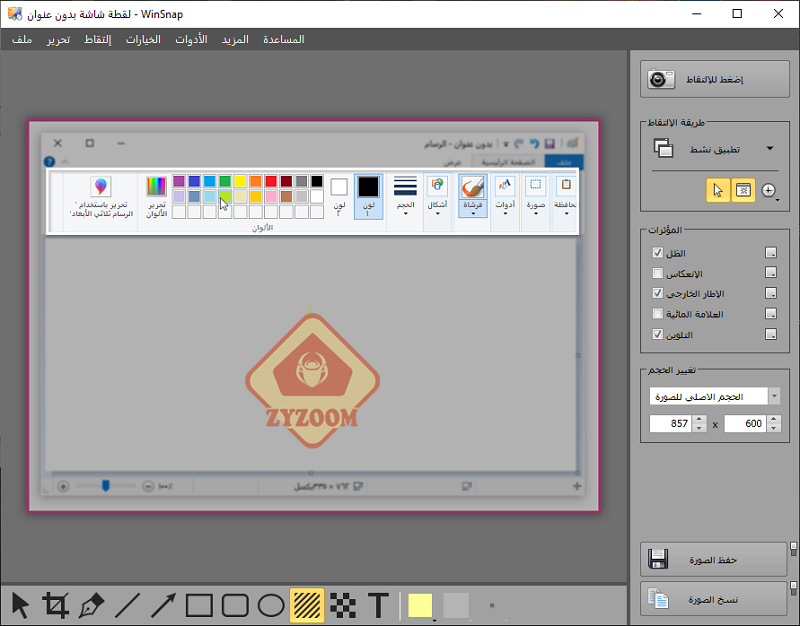The image size is (800, 626).
Task: Click the إضغط للالتقاط capture button
Action: (715, 80)
